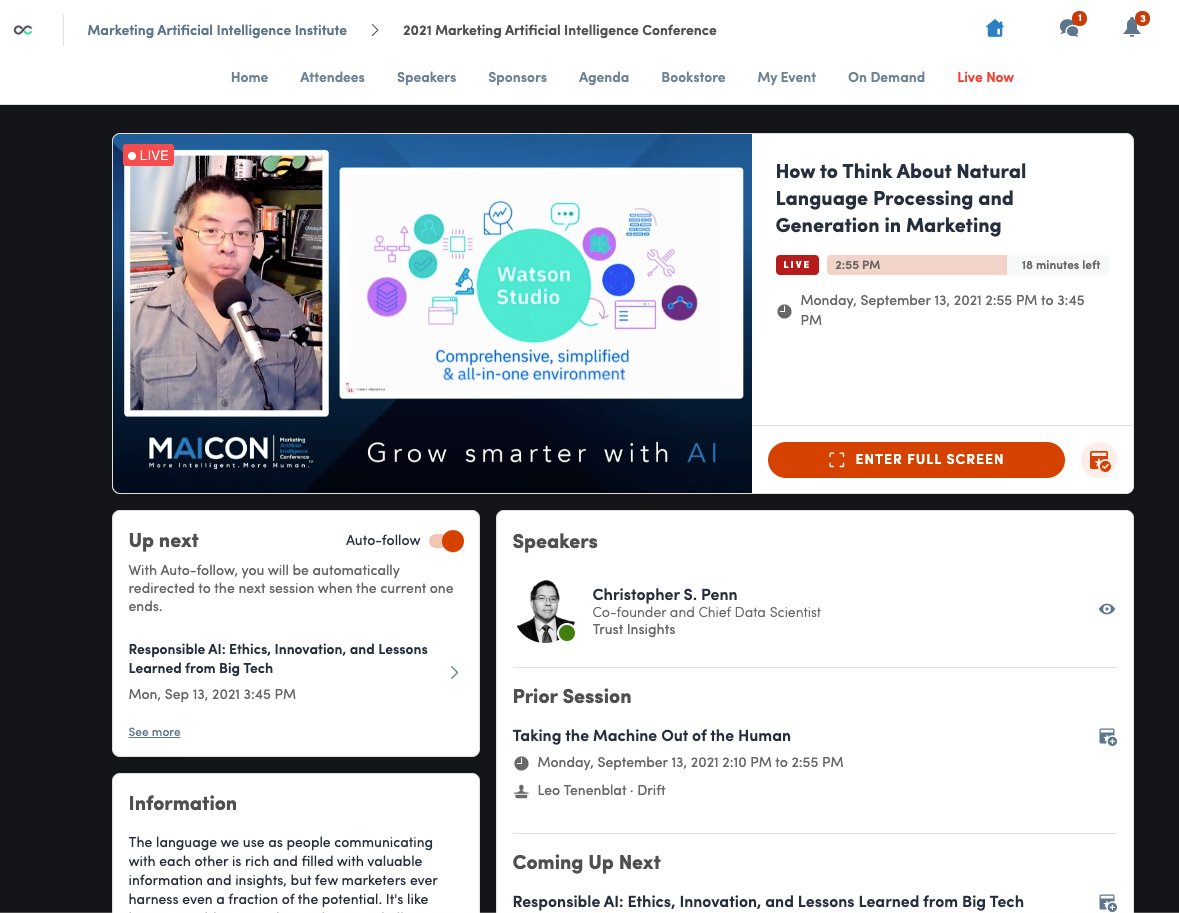Add Responsible AI coming-up session to schedule

click(1108, 902)
